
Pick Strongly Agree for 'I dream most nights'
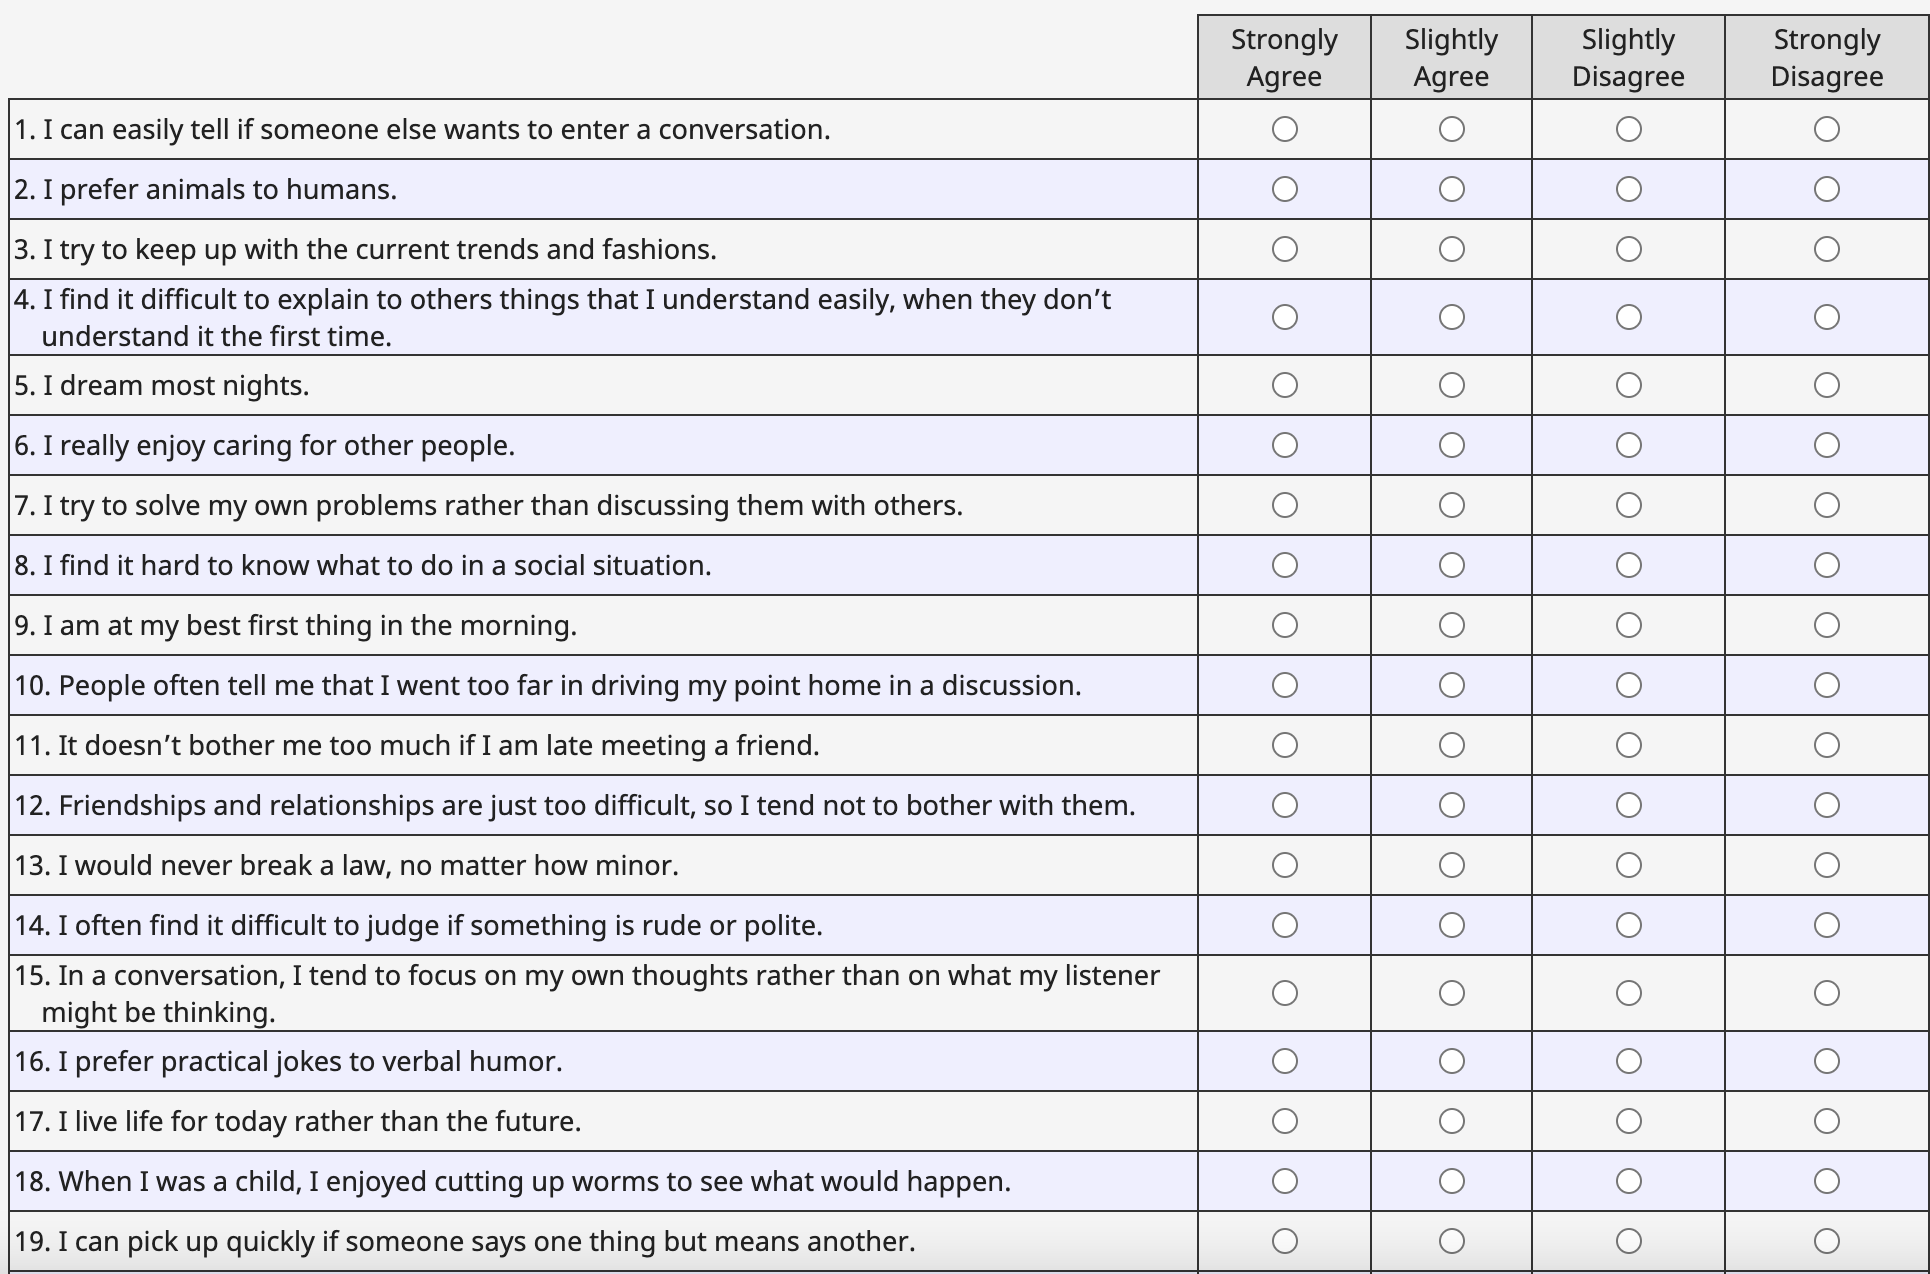click(x=1285, y=385)
